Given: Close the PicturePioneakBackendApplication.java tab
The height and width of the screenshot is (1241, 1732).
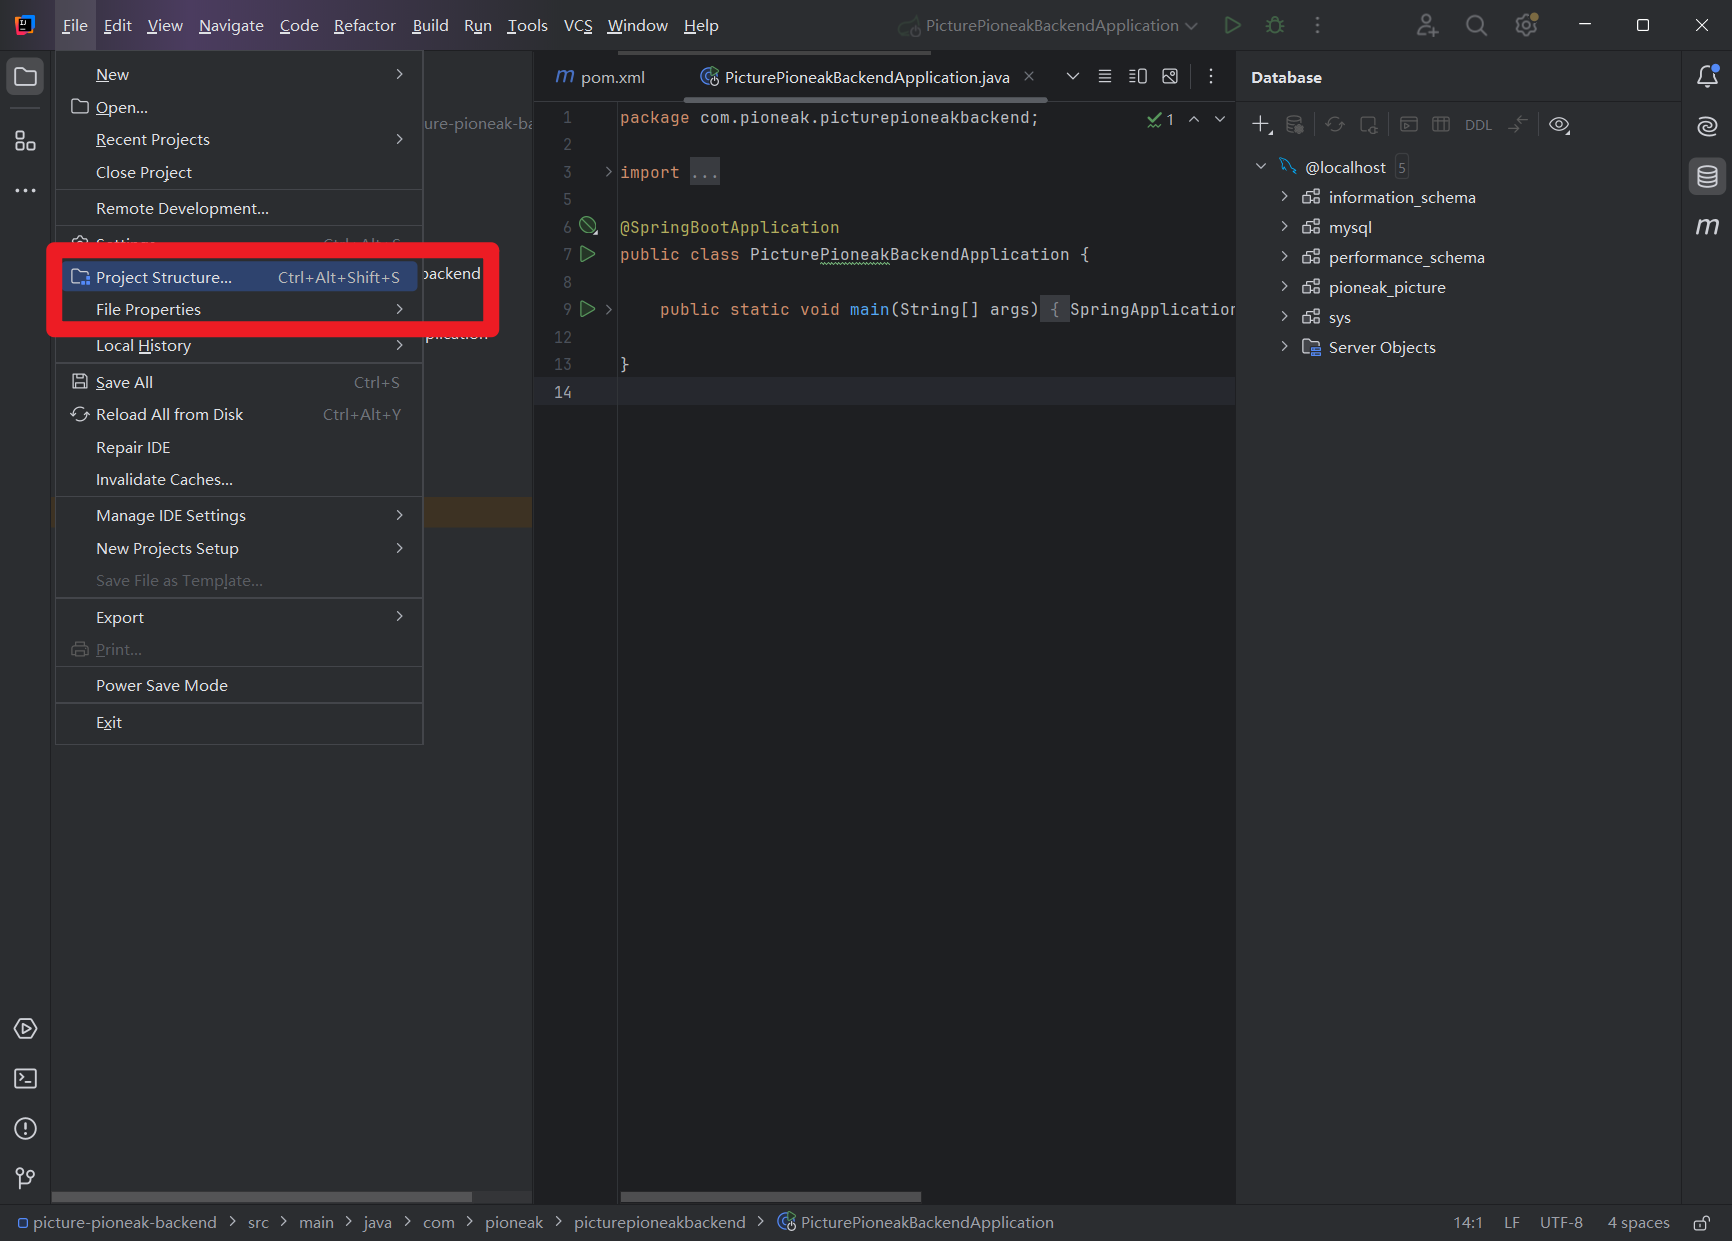Looking at the screenshot, I should (x=1029, y=76).
